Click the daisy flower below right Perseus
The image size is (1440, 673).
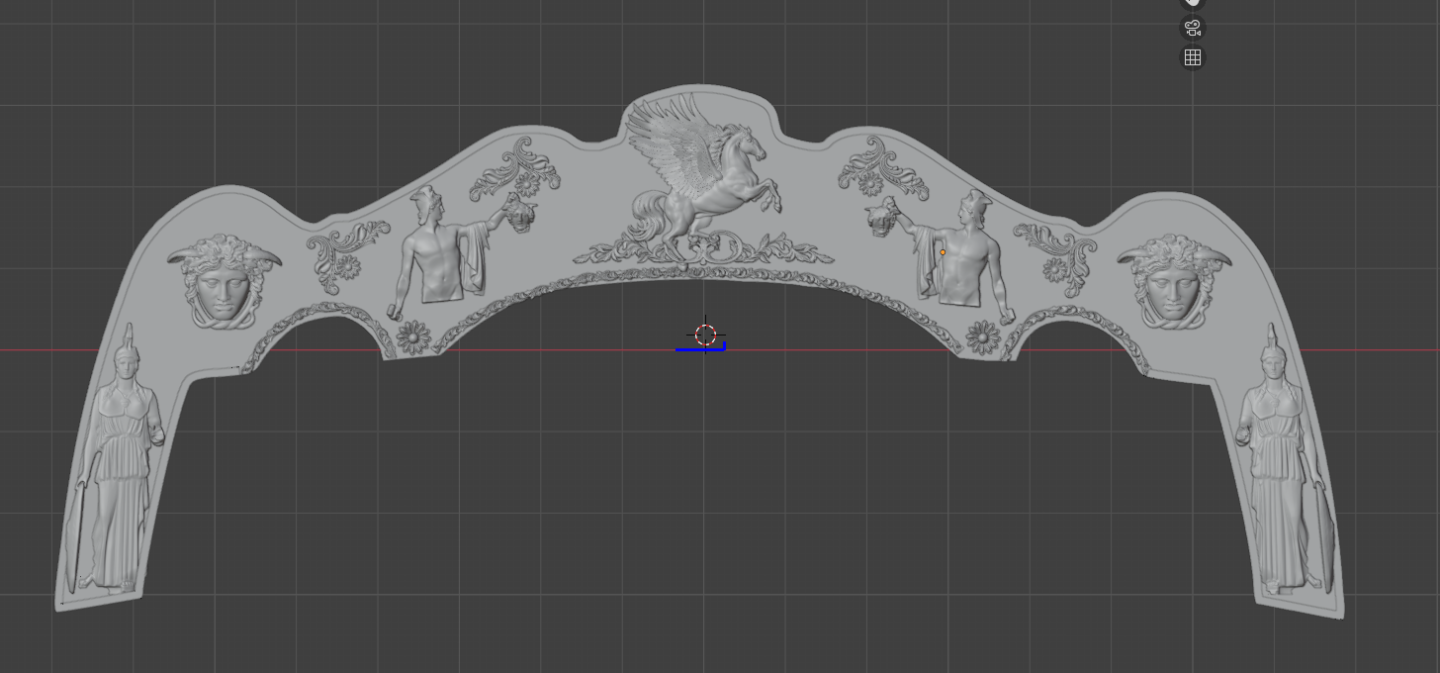tap(983, 337)
